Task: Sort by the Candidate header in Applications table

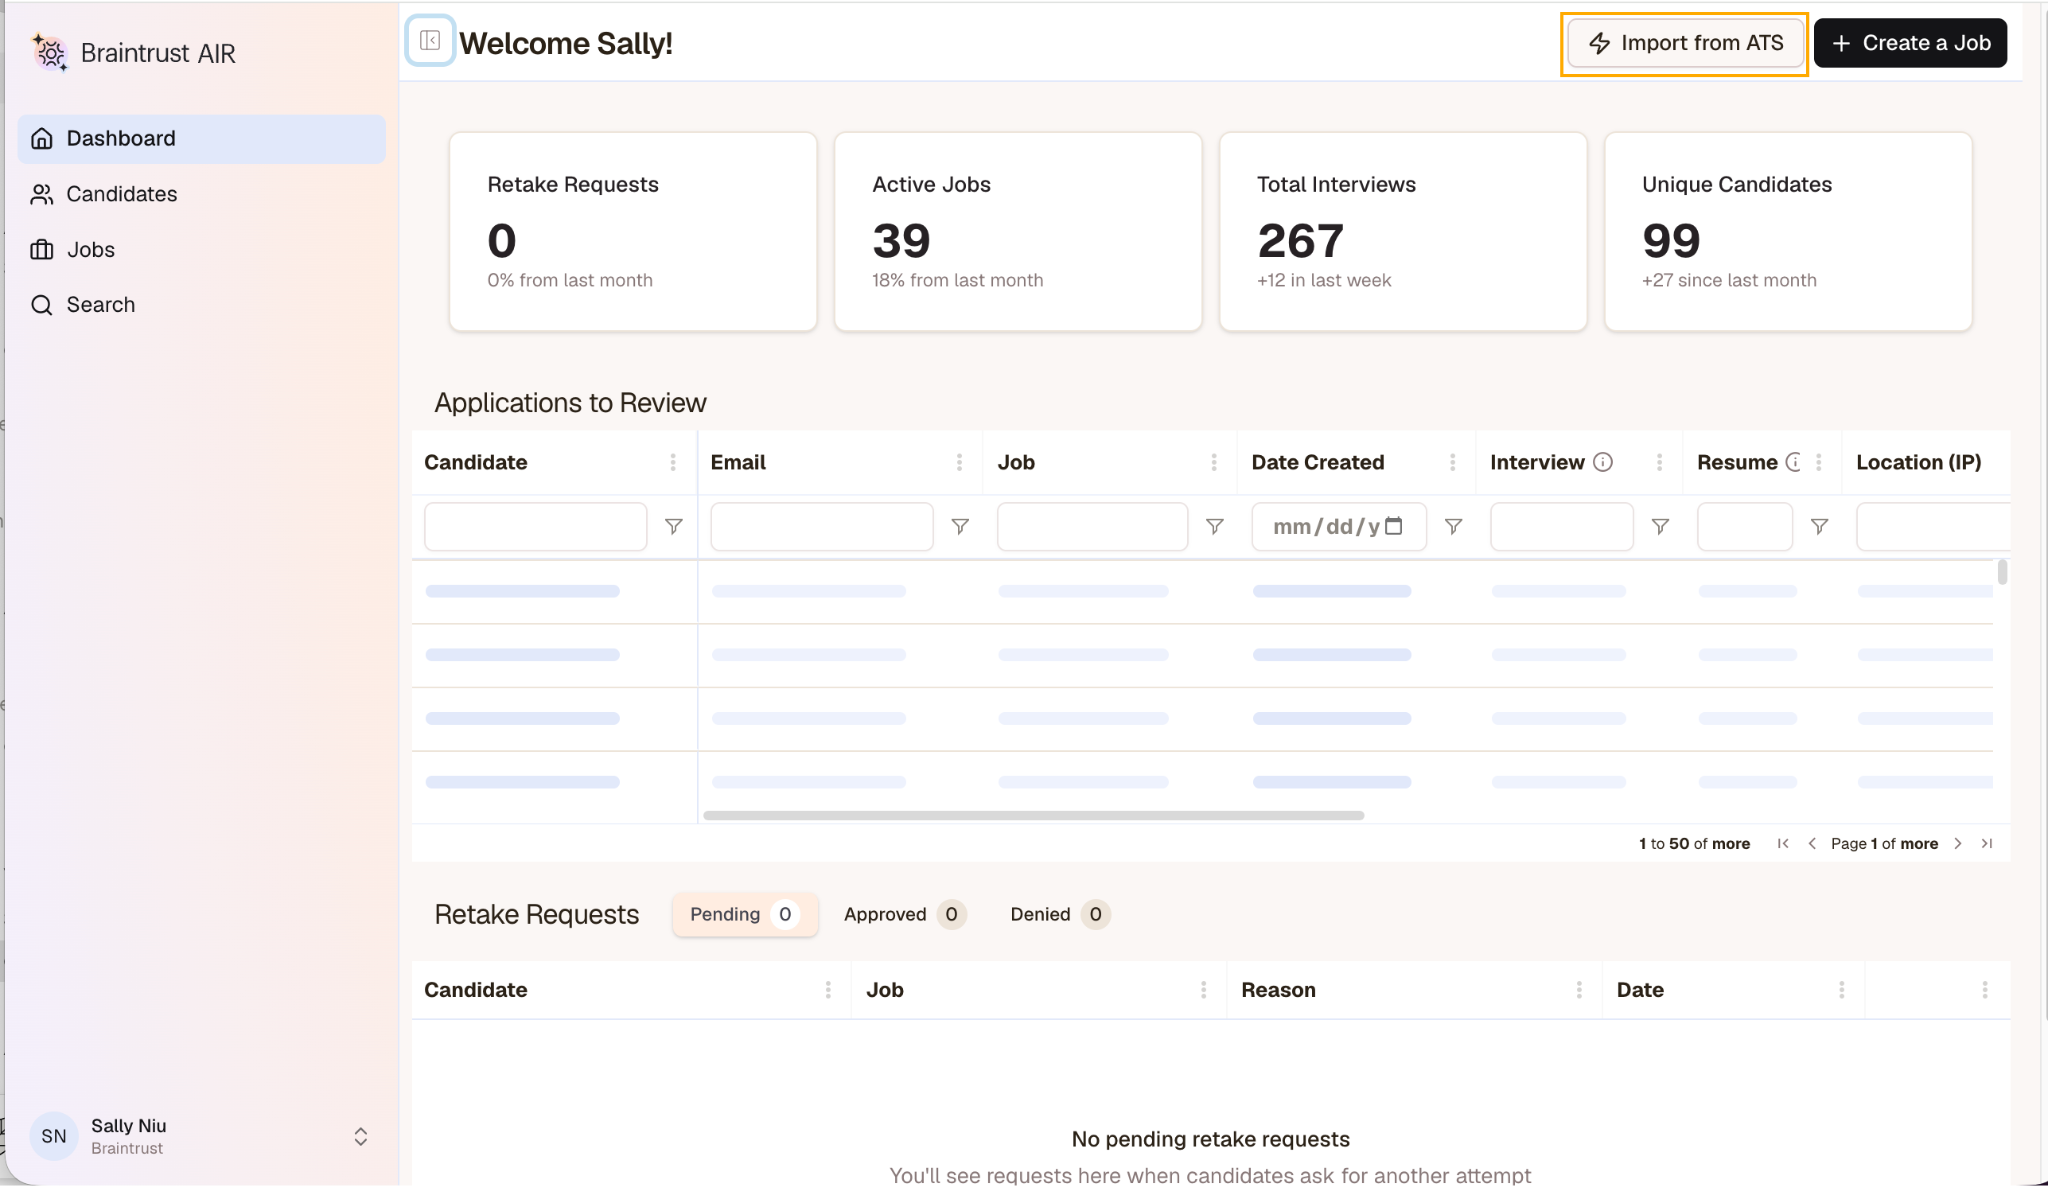Action: point(476,462)
